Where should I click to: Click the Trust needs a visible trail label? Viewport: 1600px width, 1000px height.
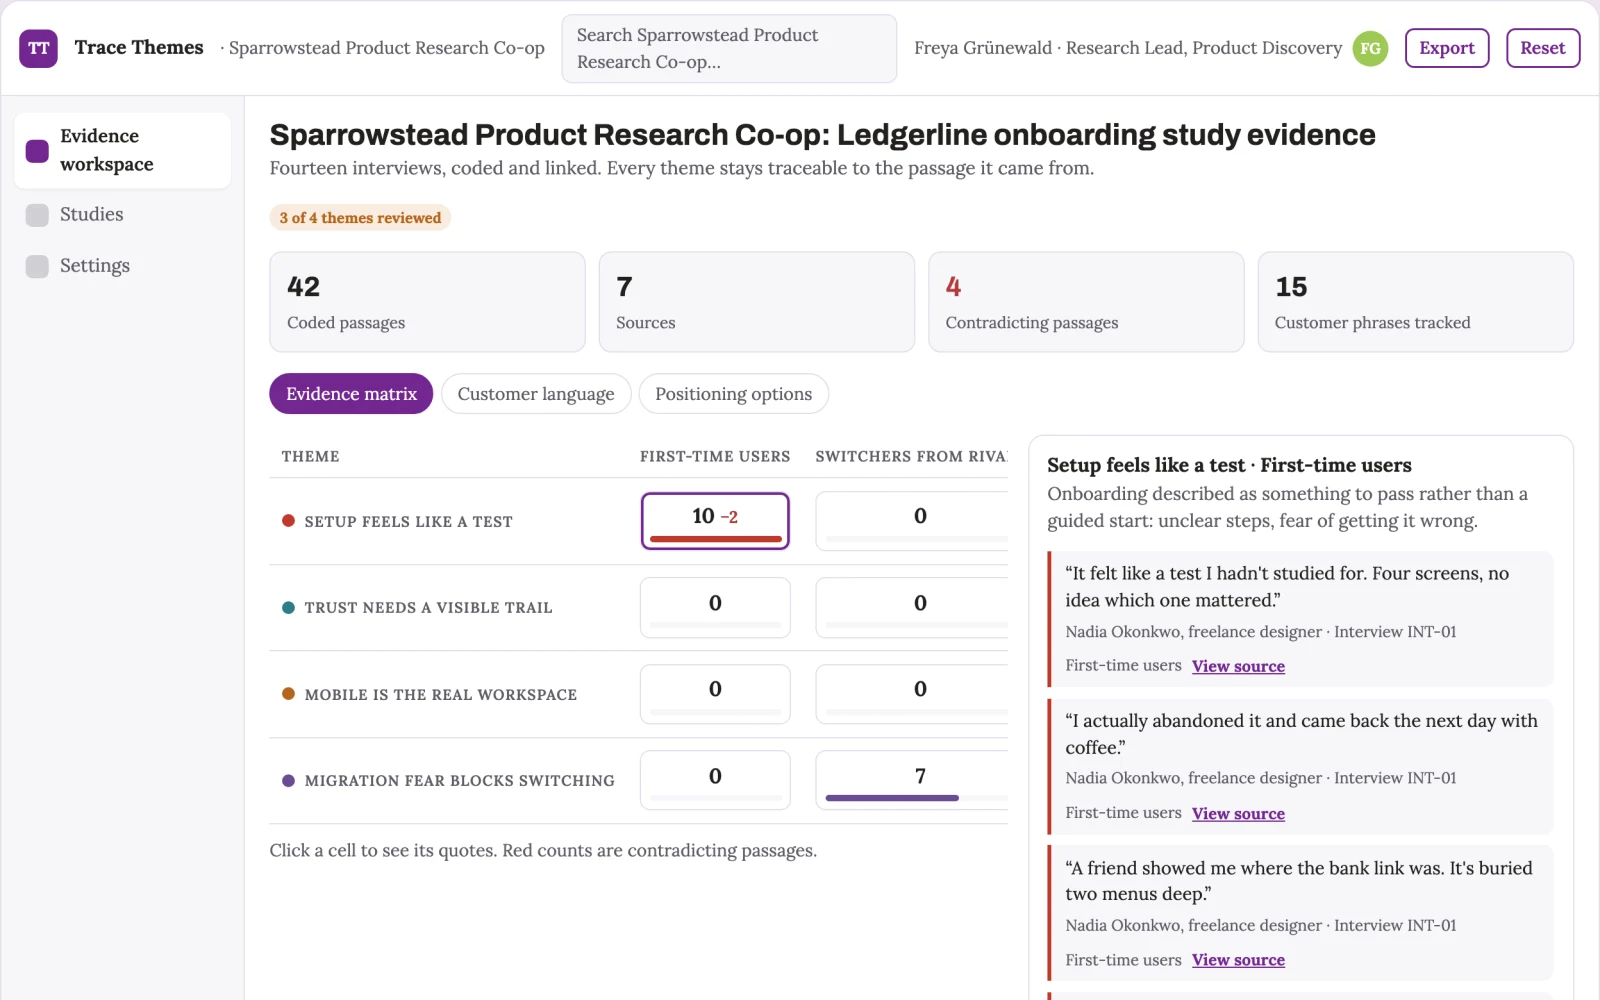point(428,607)
